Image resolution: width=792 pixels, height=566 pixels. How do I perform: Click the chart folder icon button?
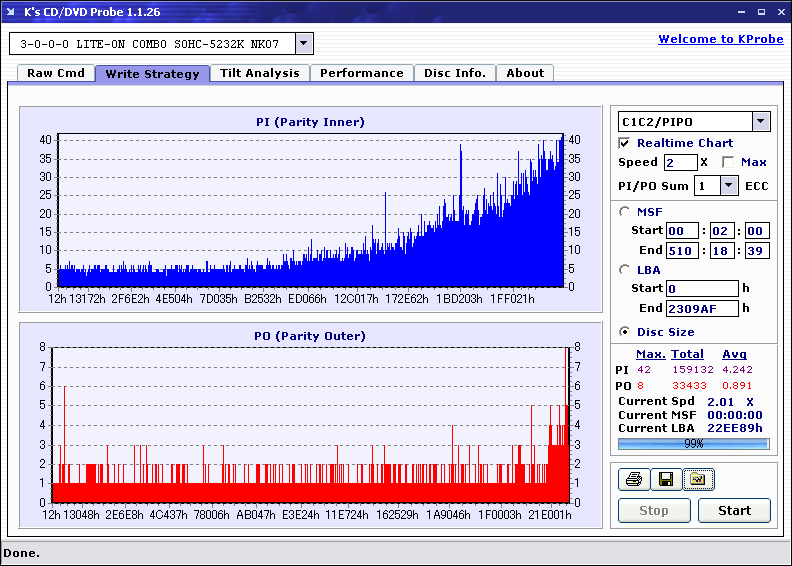click(698, 480)
